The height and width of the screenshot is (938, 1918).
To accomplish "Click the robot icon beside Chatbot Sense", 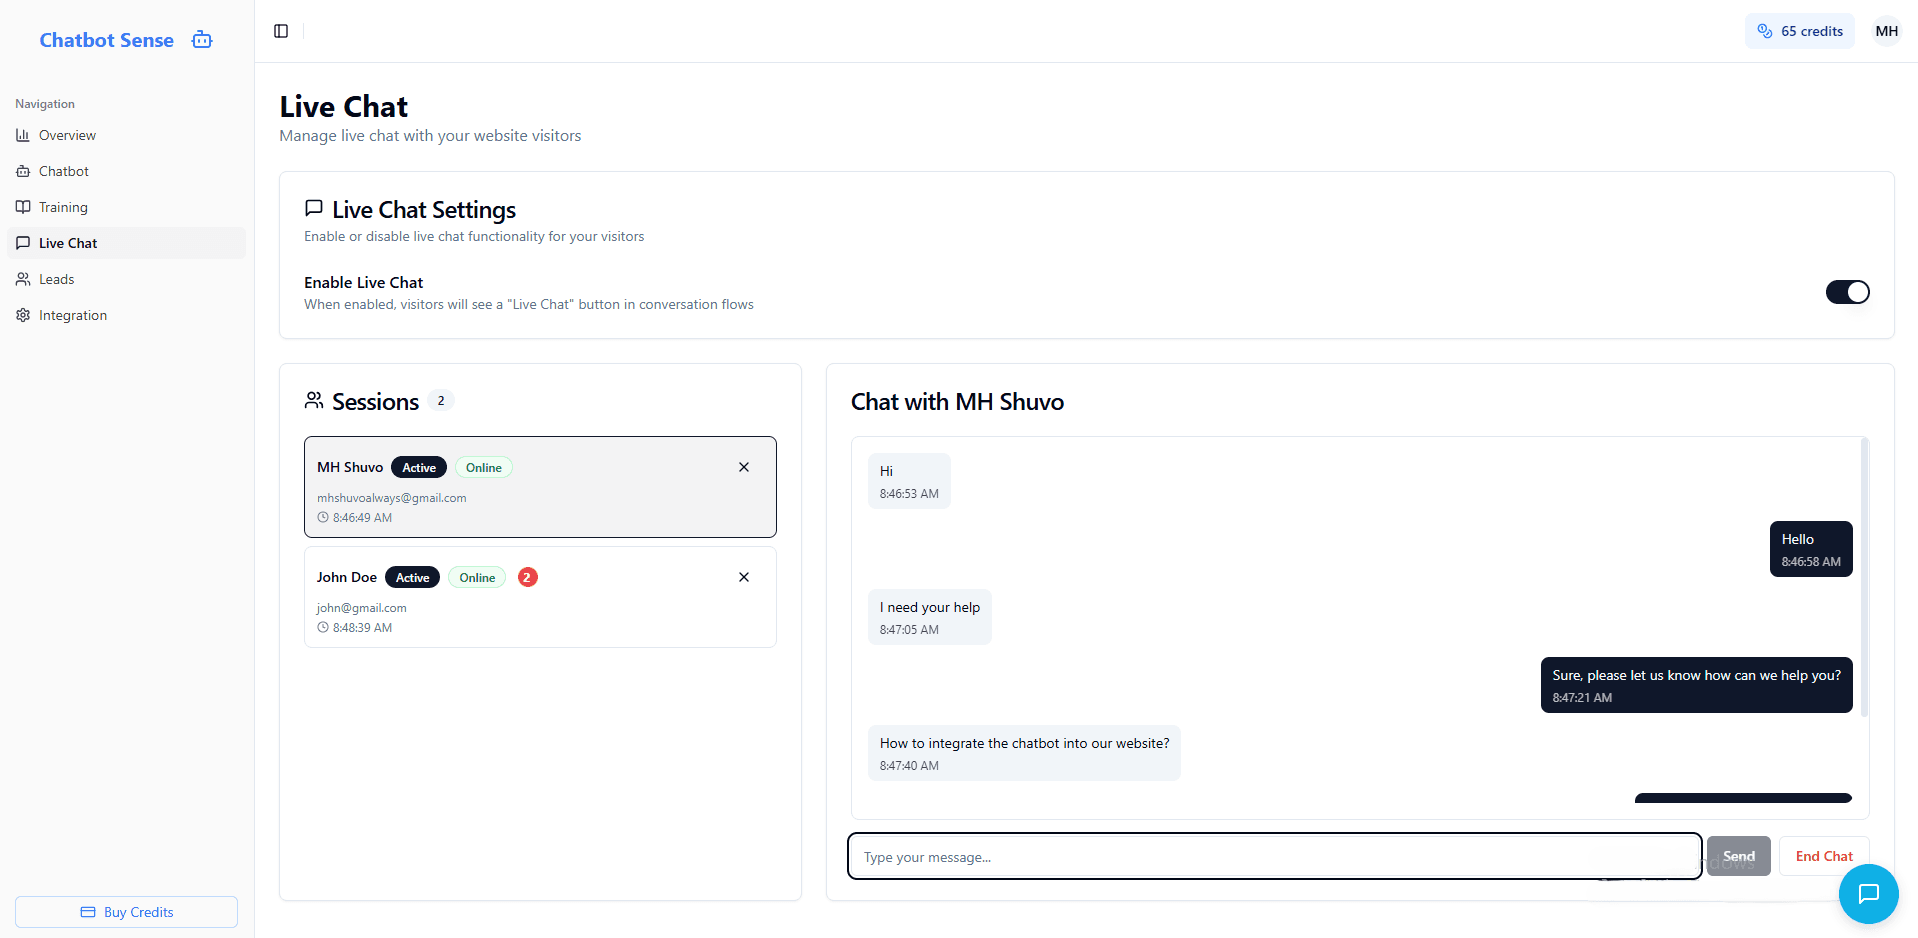I will [x=201, y=39].
